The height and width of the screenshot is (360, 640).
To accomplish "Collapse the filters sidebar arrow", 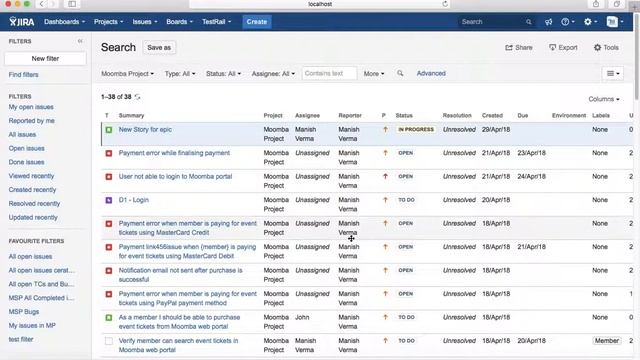I will [x=80, y=41].
